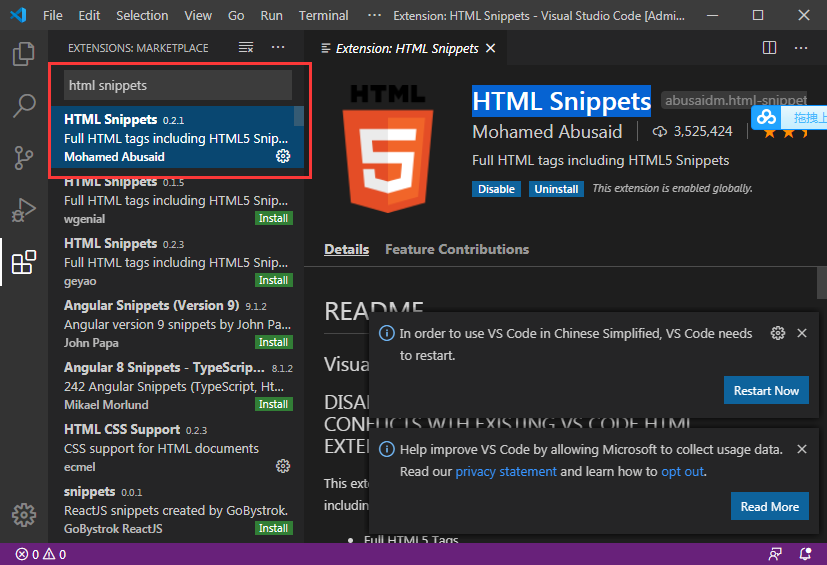Open editor more actions ellipsis
This screenshot has width=827, height=565.
click(801, 48)
